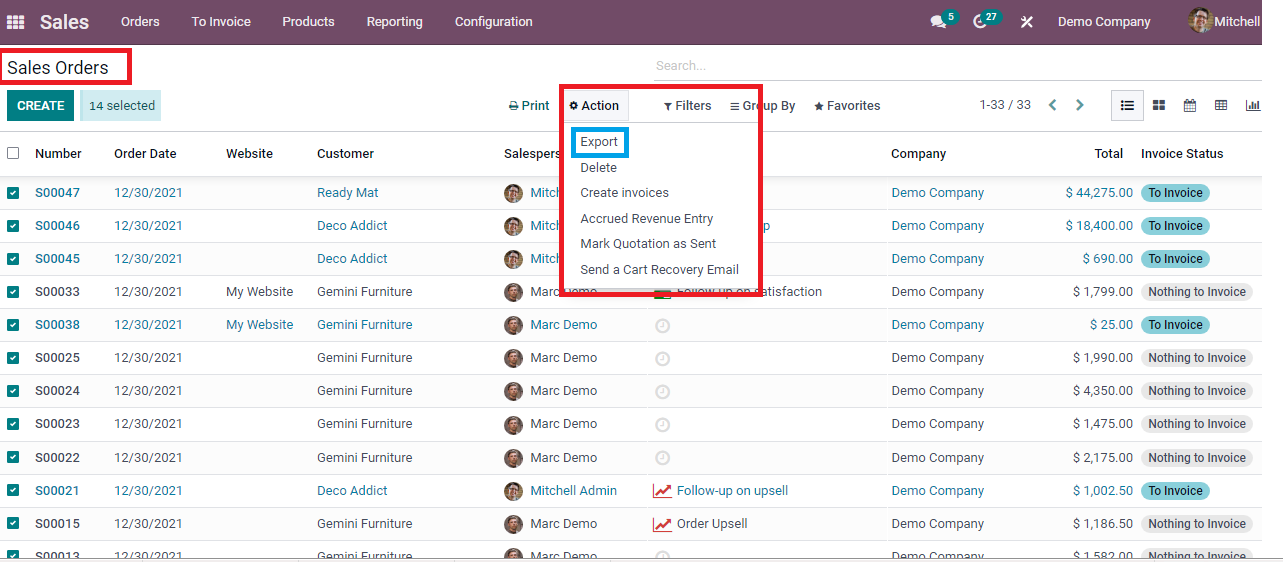Open the Favorites dropdown
The image size is (1283, 562).
(x=847, y=106)
